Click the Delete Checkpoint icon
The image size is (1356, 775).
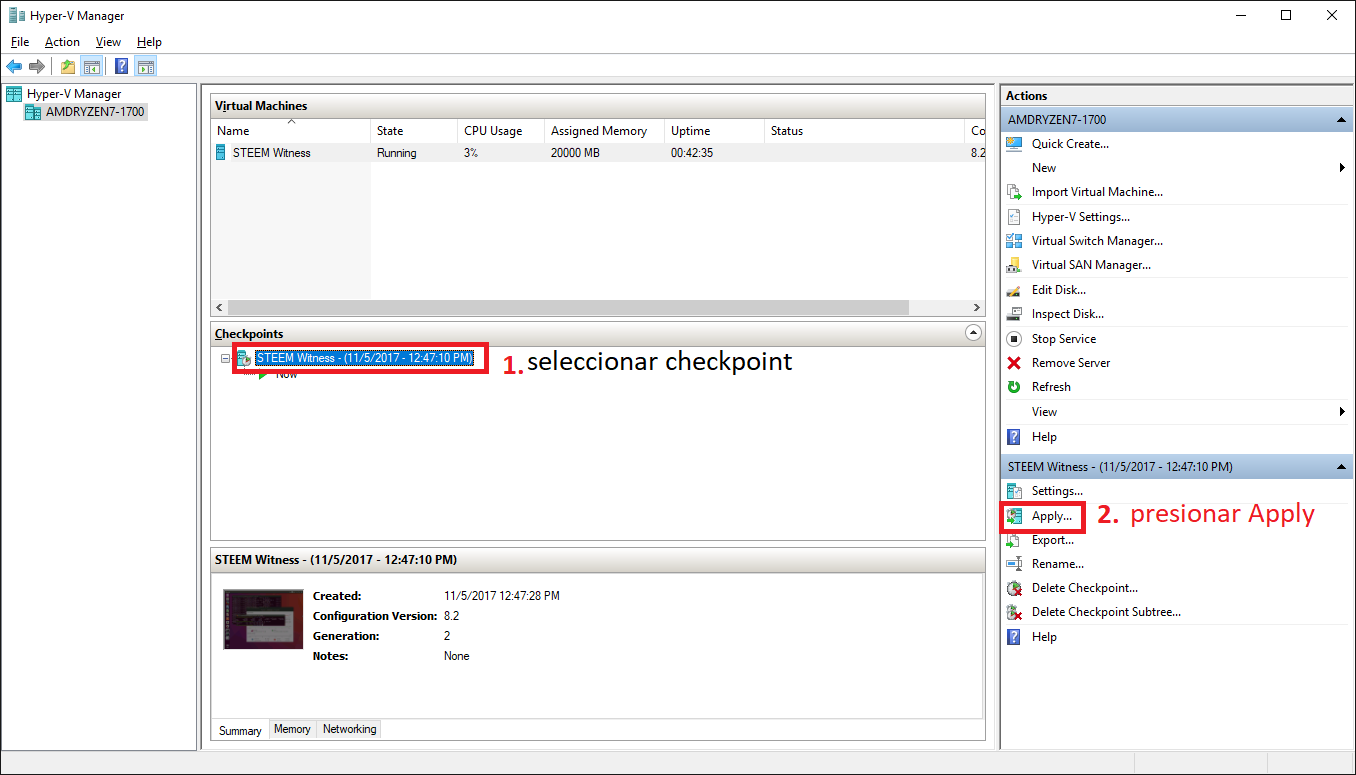(1014, 588)
